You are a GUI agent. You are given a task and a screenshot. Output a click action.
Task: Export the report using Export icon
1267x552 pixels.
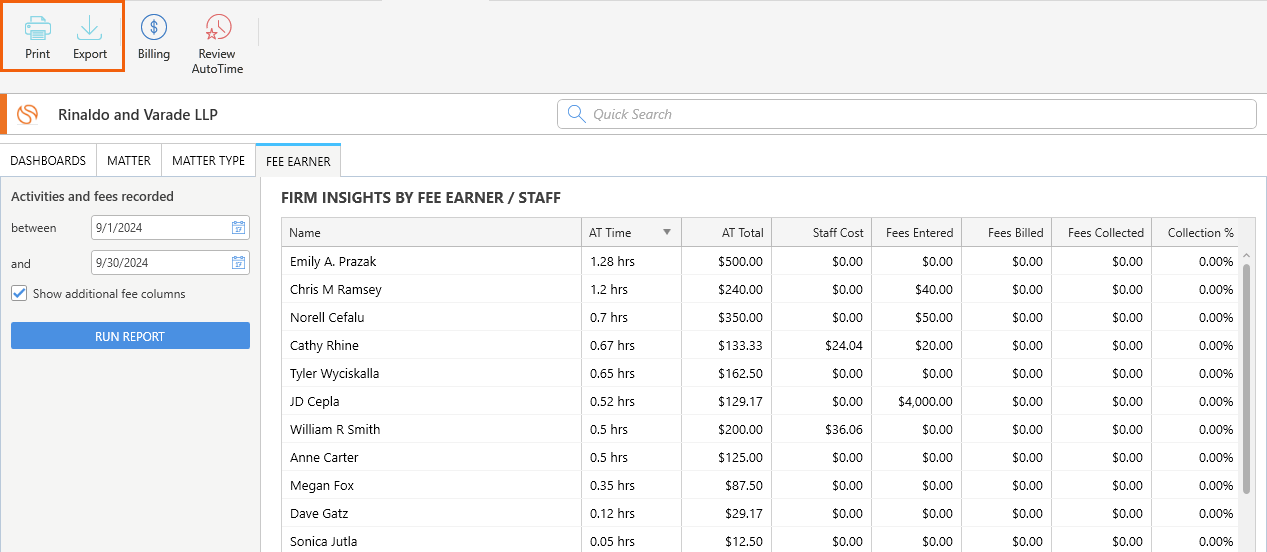(x=90, y=27)
